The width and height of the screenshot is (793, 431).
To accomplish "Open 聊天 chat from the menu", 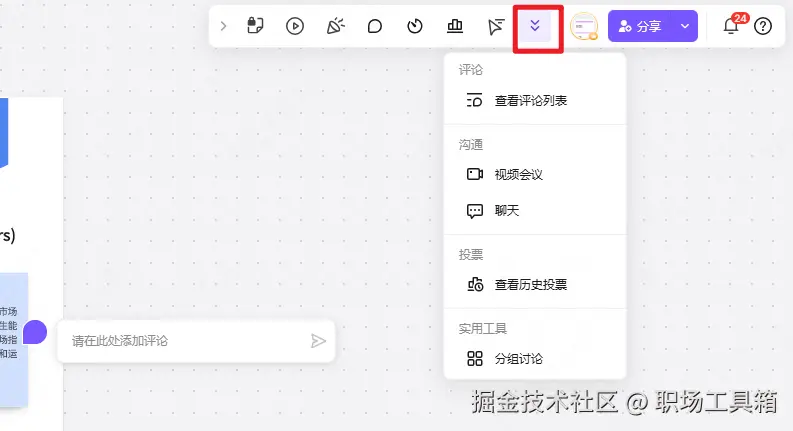I will [x=535, y=210].
